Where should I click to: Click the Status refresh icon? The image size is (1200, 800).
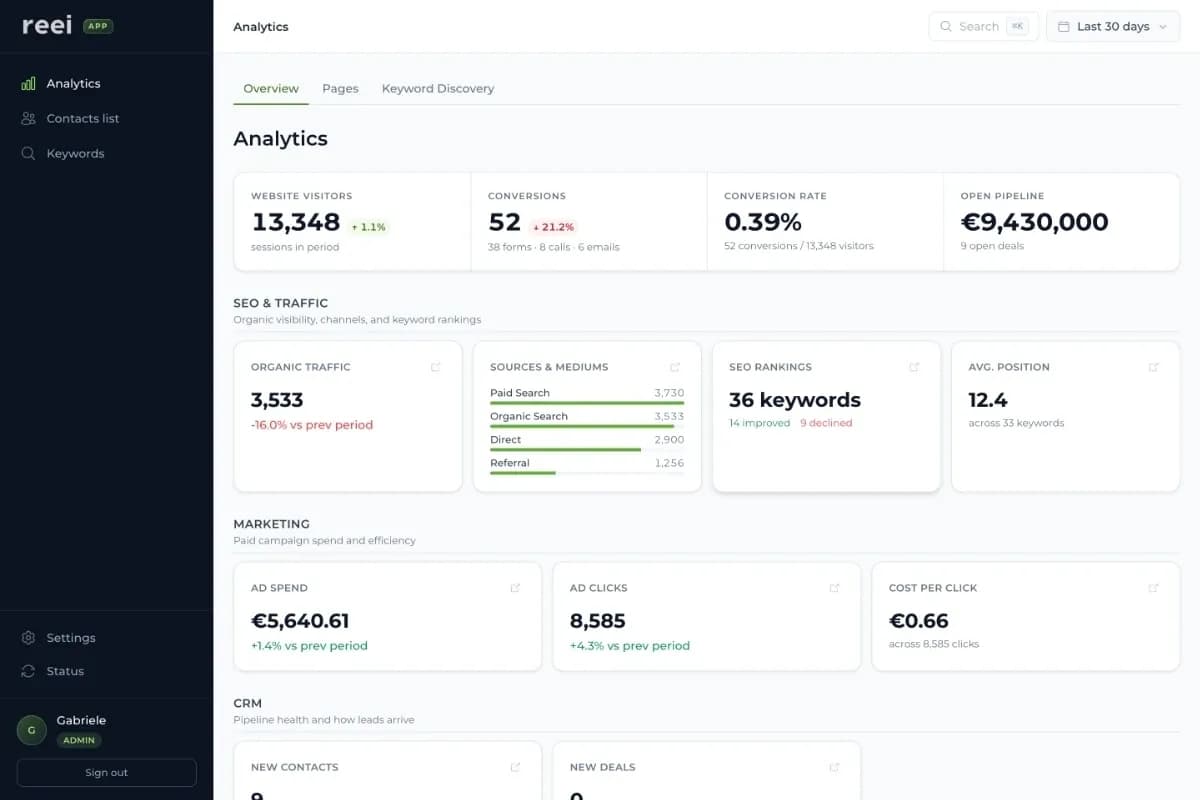click(28, 671)
